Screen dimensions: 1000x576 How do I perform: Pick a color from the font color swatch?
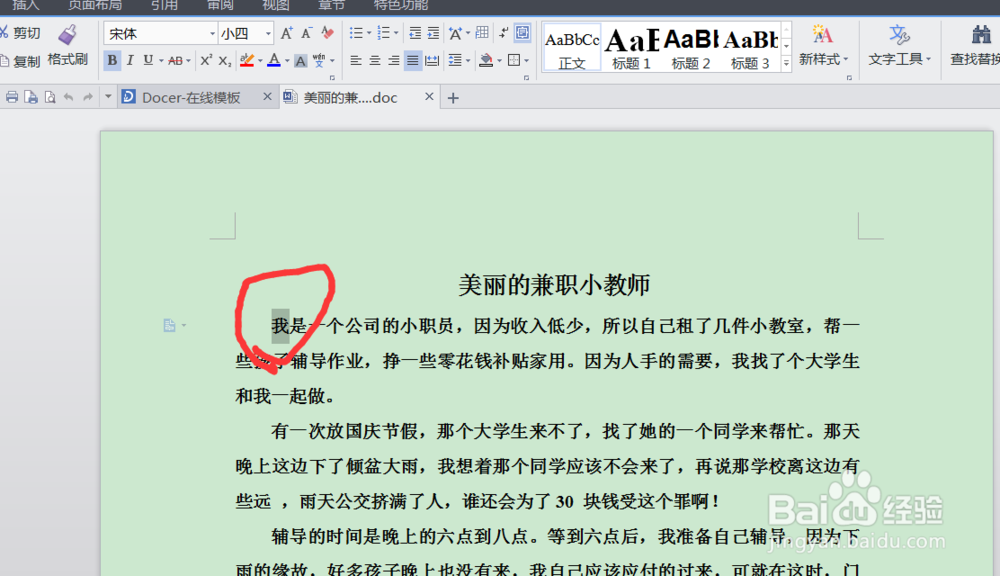point(275,61)
